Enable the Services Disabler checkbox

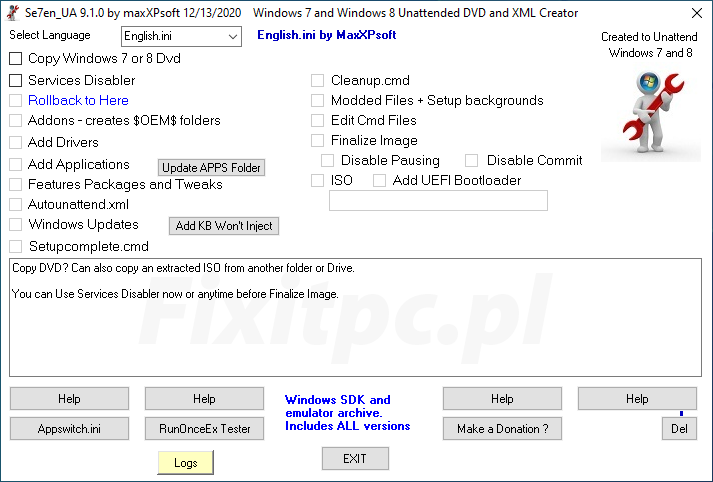coord(15,80)
